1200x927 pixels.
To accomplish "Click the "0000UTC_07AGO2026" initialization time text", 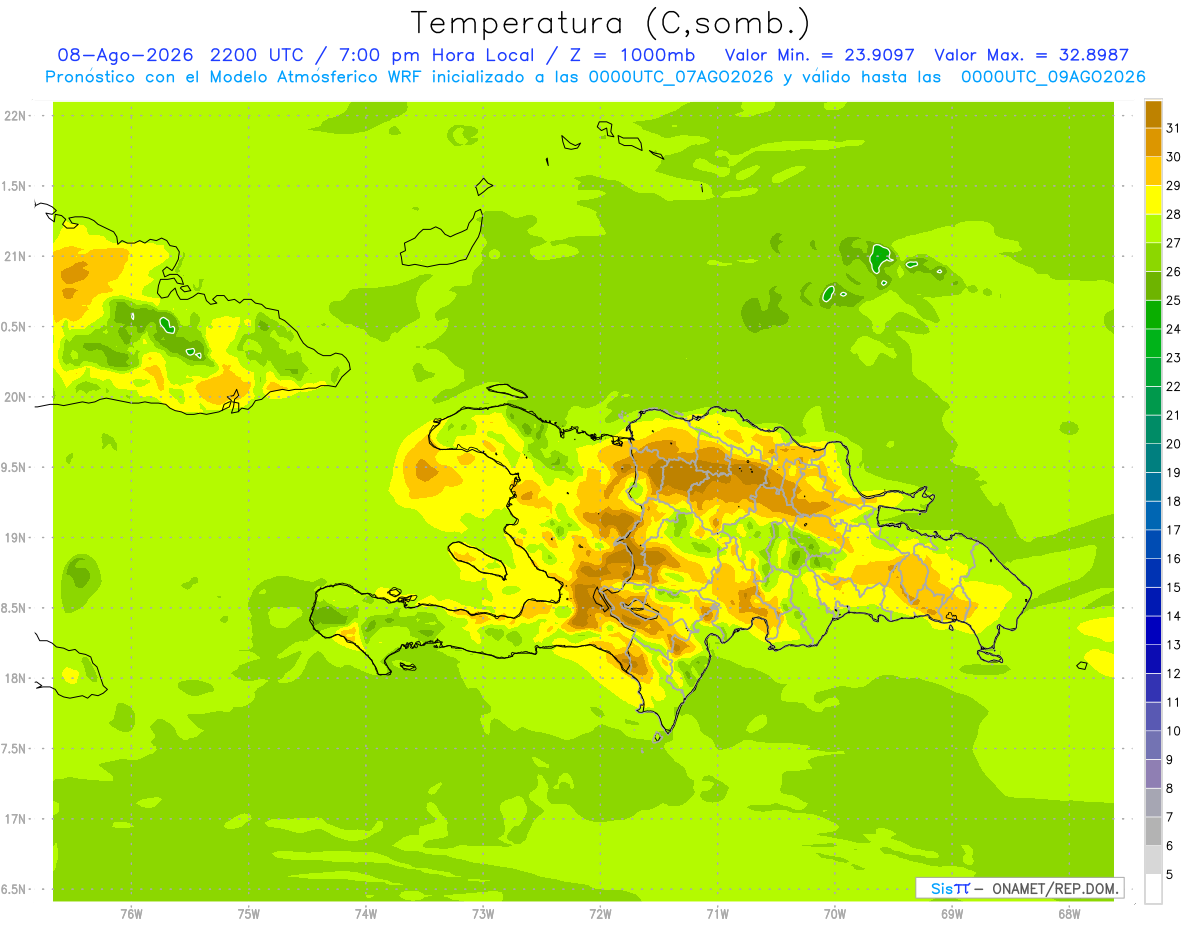I will (x=681, y=77).
